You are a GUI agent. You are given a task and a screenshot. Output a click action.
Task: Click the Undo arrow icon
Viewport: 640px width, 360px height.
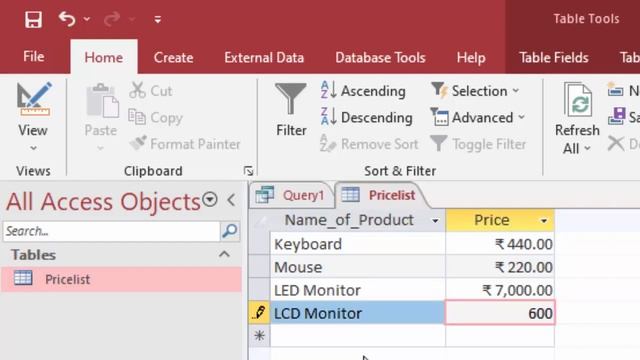67,19
